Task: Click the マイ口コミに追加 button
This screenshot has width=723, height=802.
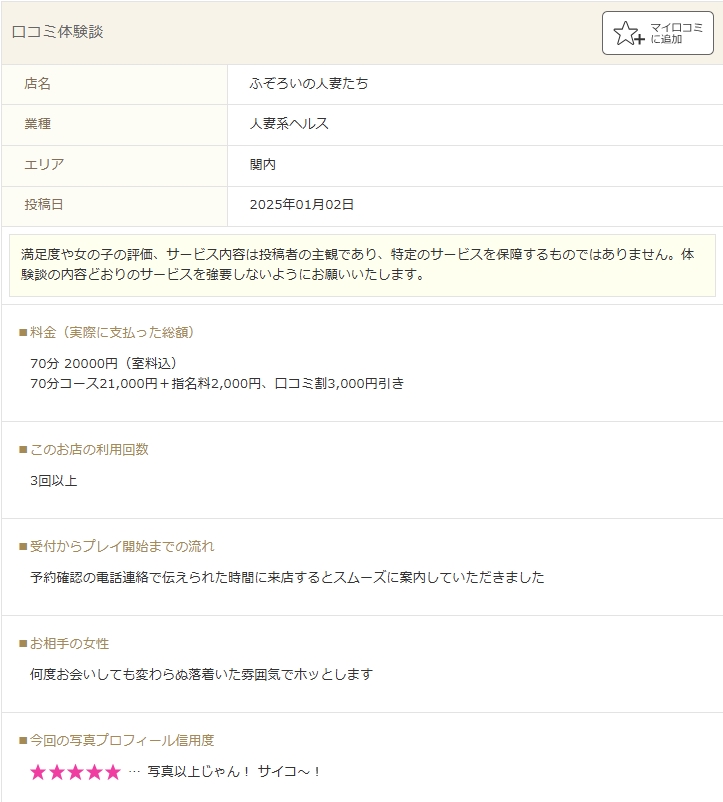Action: point(658,33)
